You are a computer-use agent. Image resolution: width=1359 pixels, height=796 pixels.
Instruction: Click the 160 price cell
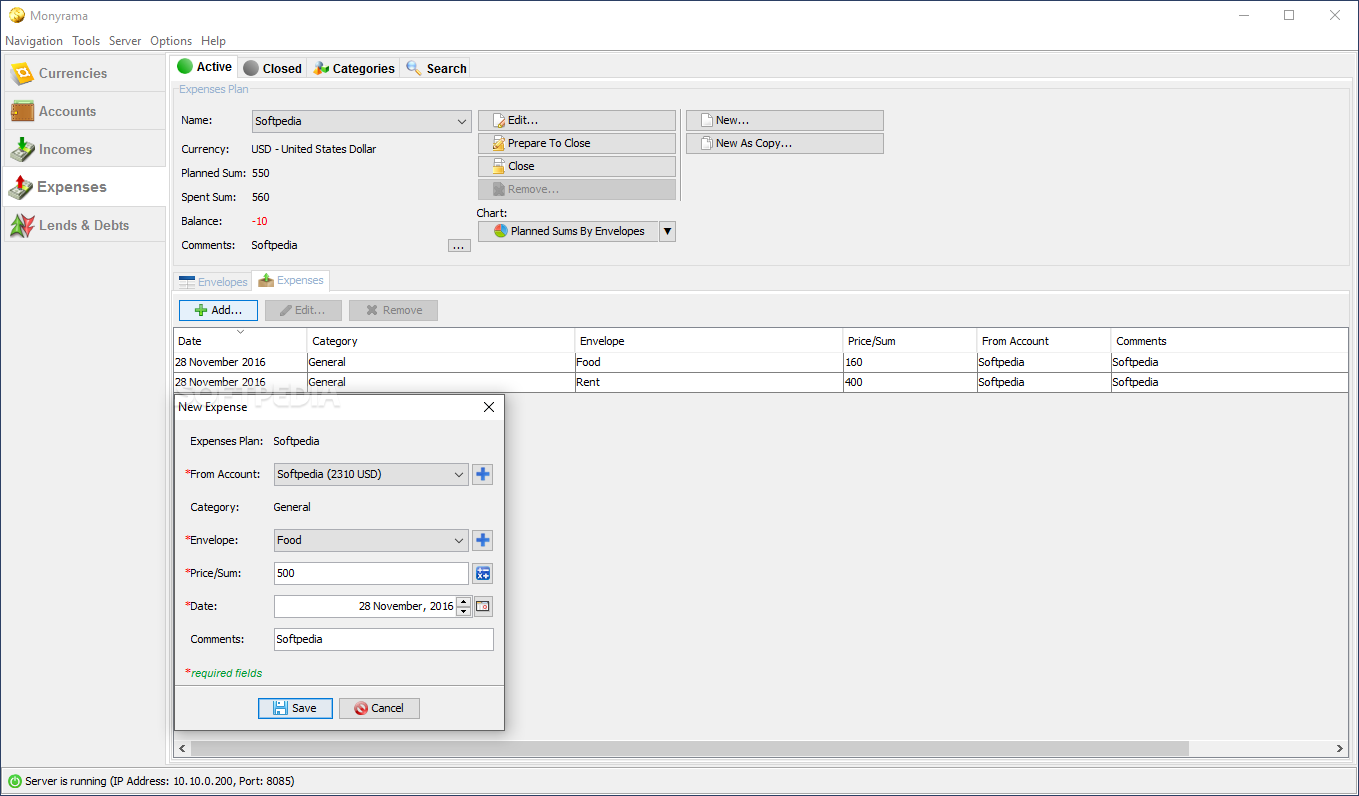910,362
